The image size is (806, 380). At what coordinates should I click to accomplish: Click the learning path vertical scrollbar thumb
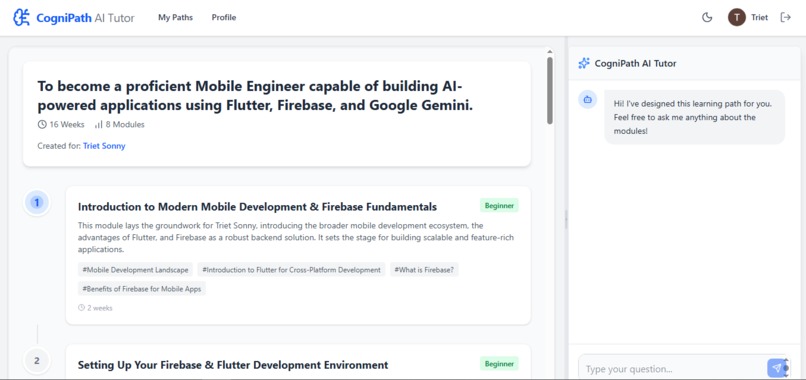[549, 90]
